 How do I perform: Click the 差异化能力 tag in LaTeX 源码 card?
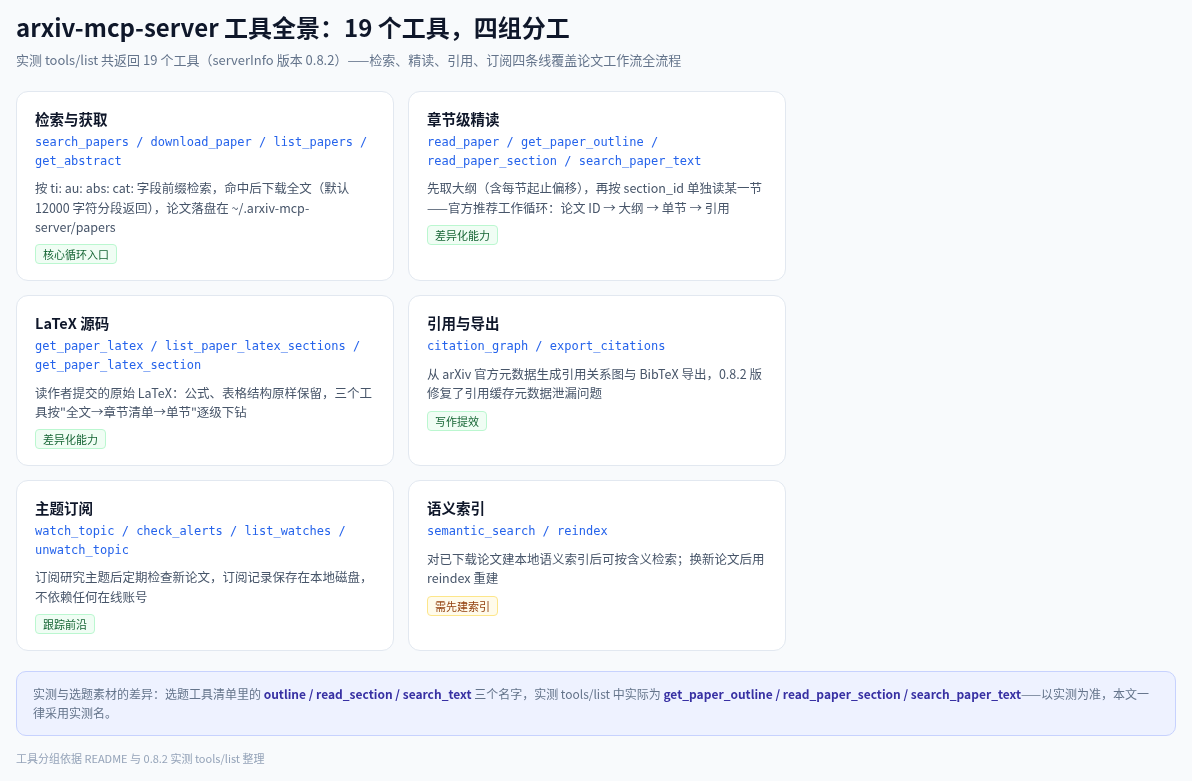pyautogui.click(x=70, y=440)
